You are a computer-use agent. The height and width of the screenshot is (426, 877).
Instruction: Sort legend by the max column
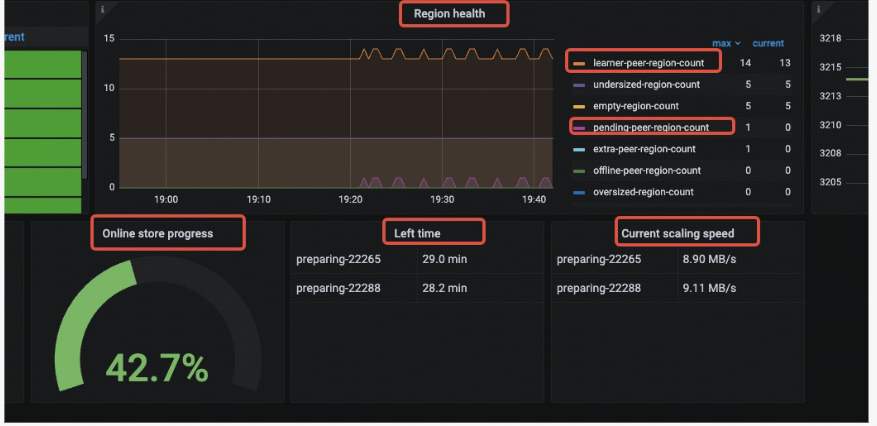point(726,43)
